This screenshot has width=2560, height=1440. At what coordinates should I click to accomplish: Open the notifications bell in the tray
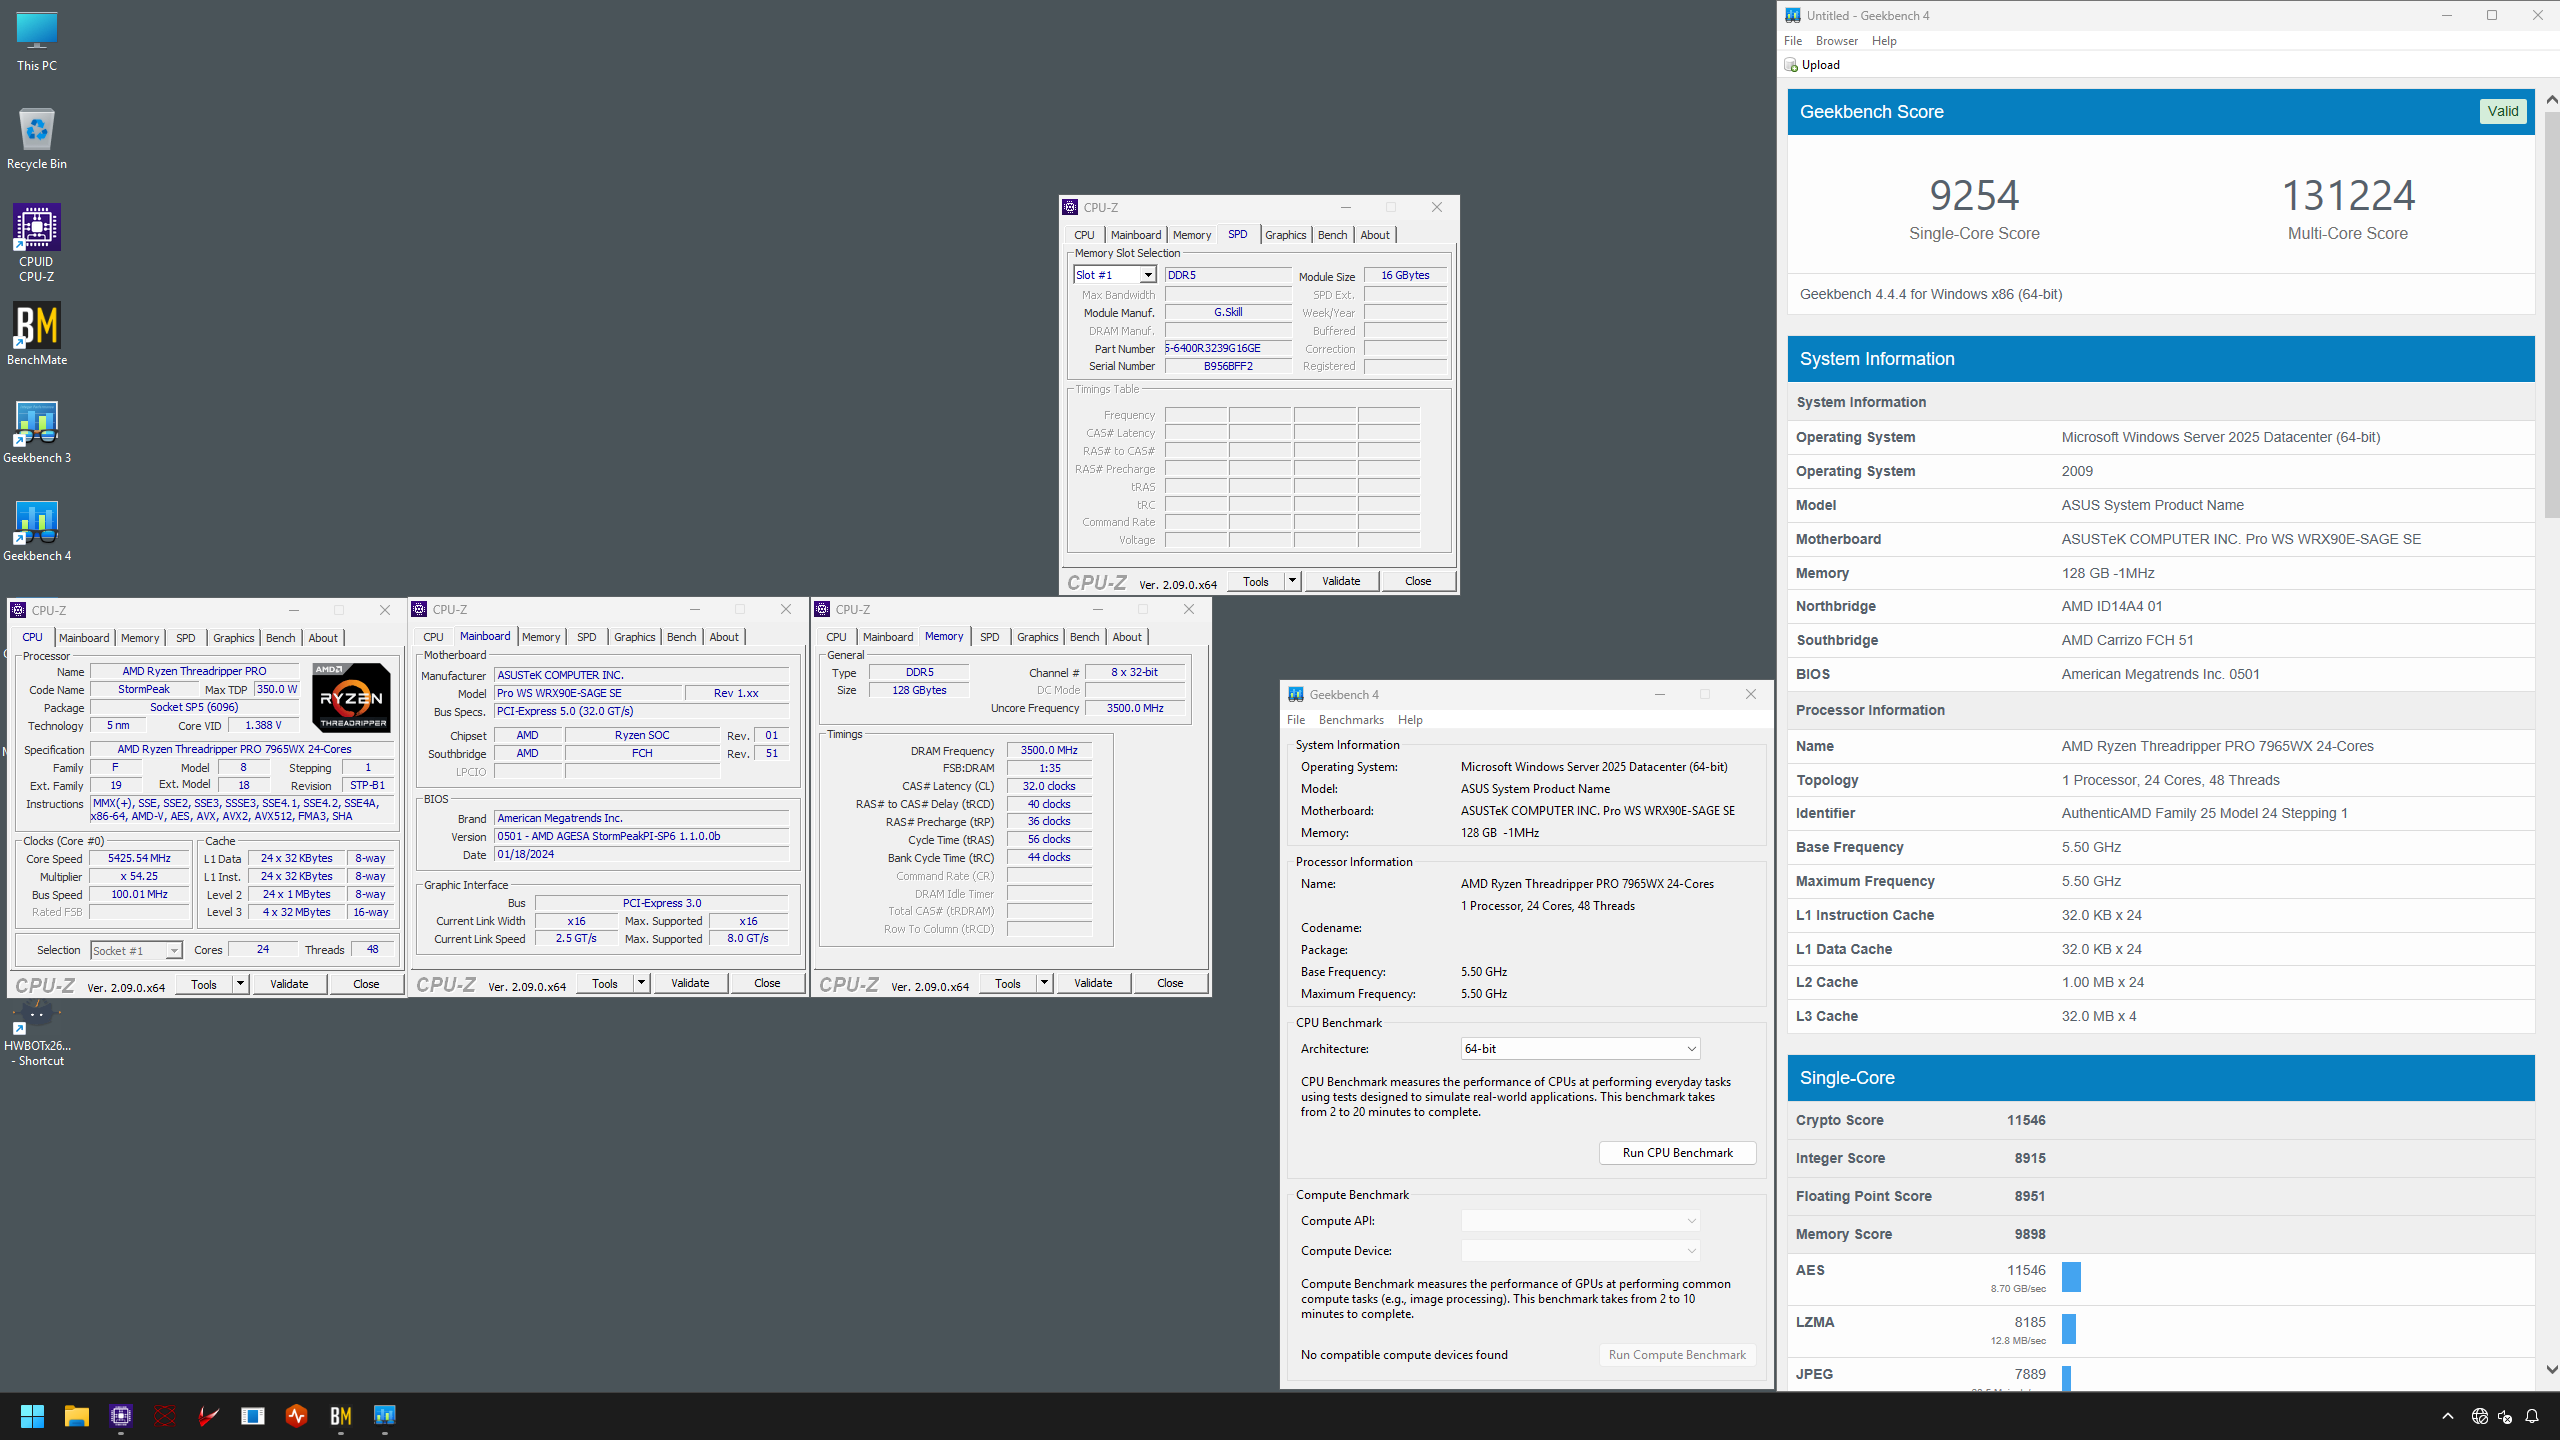(2532, 1416)
